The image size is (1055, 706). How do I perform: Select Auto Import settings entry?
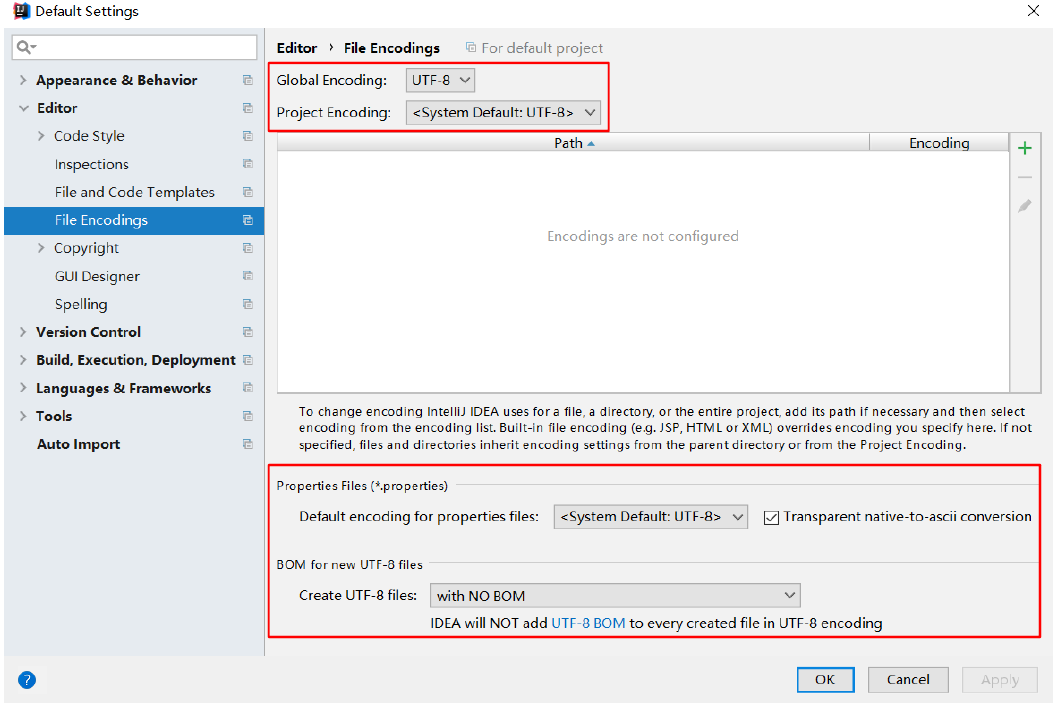(79, 444)
